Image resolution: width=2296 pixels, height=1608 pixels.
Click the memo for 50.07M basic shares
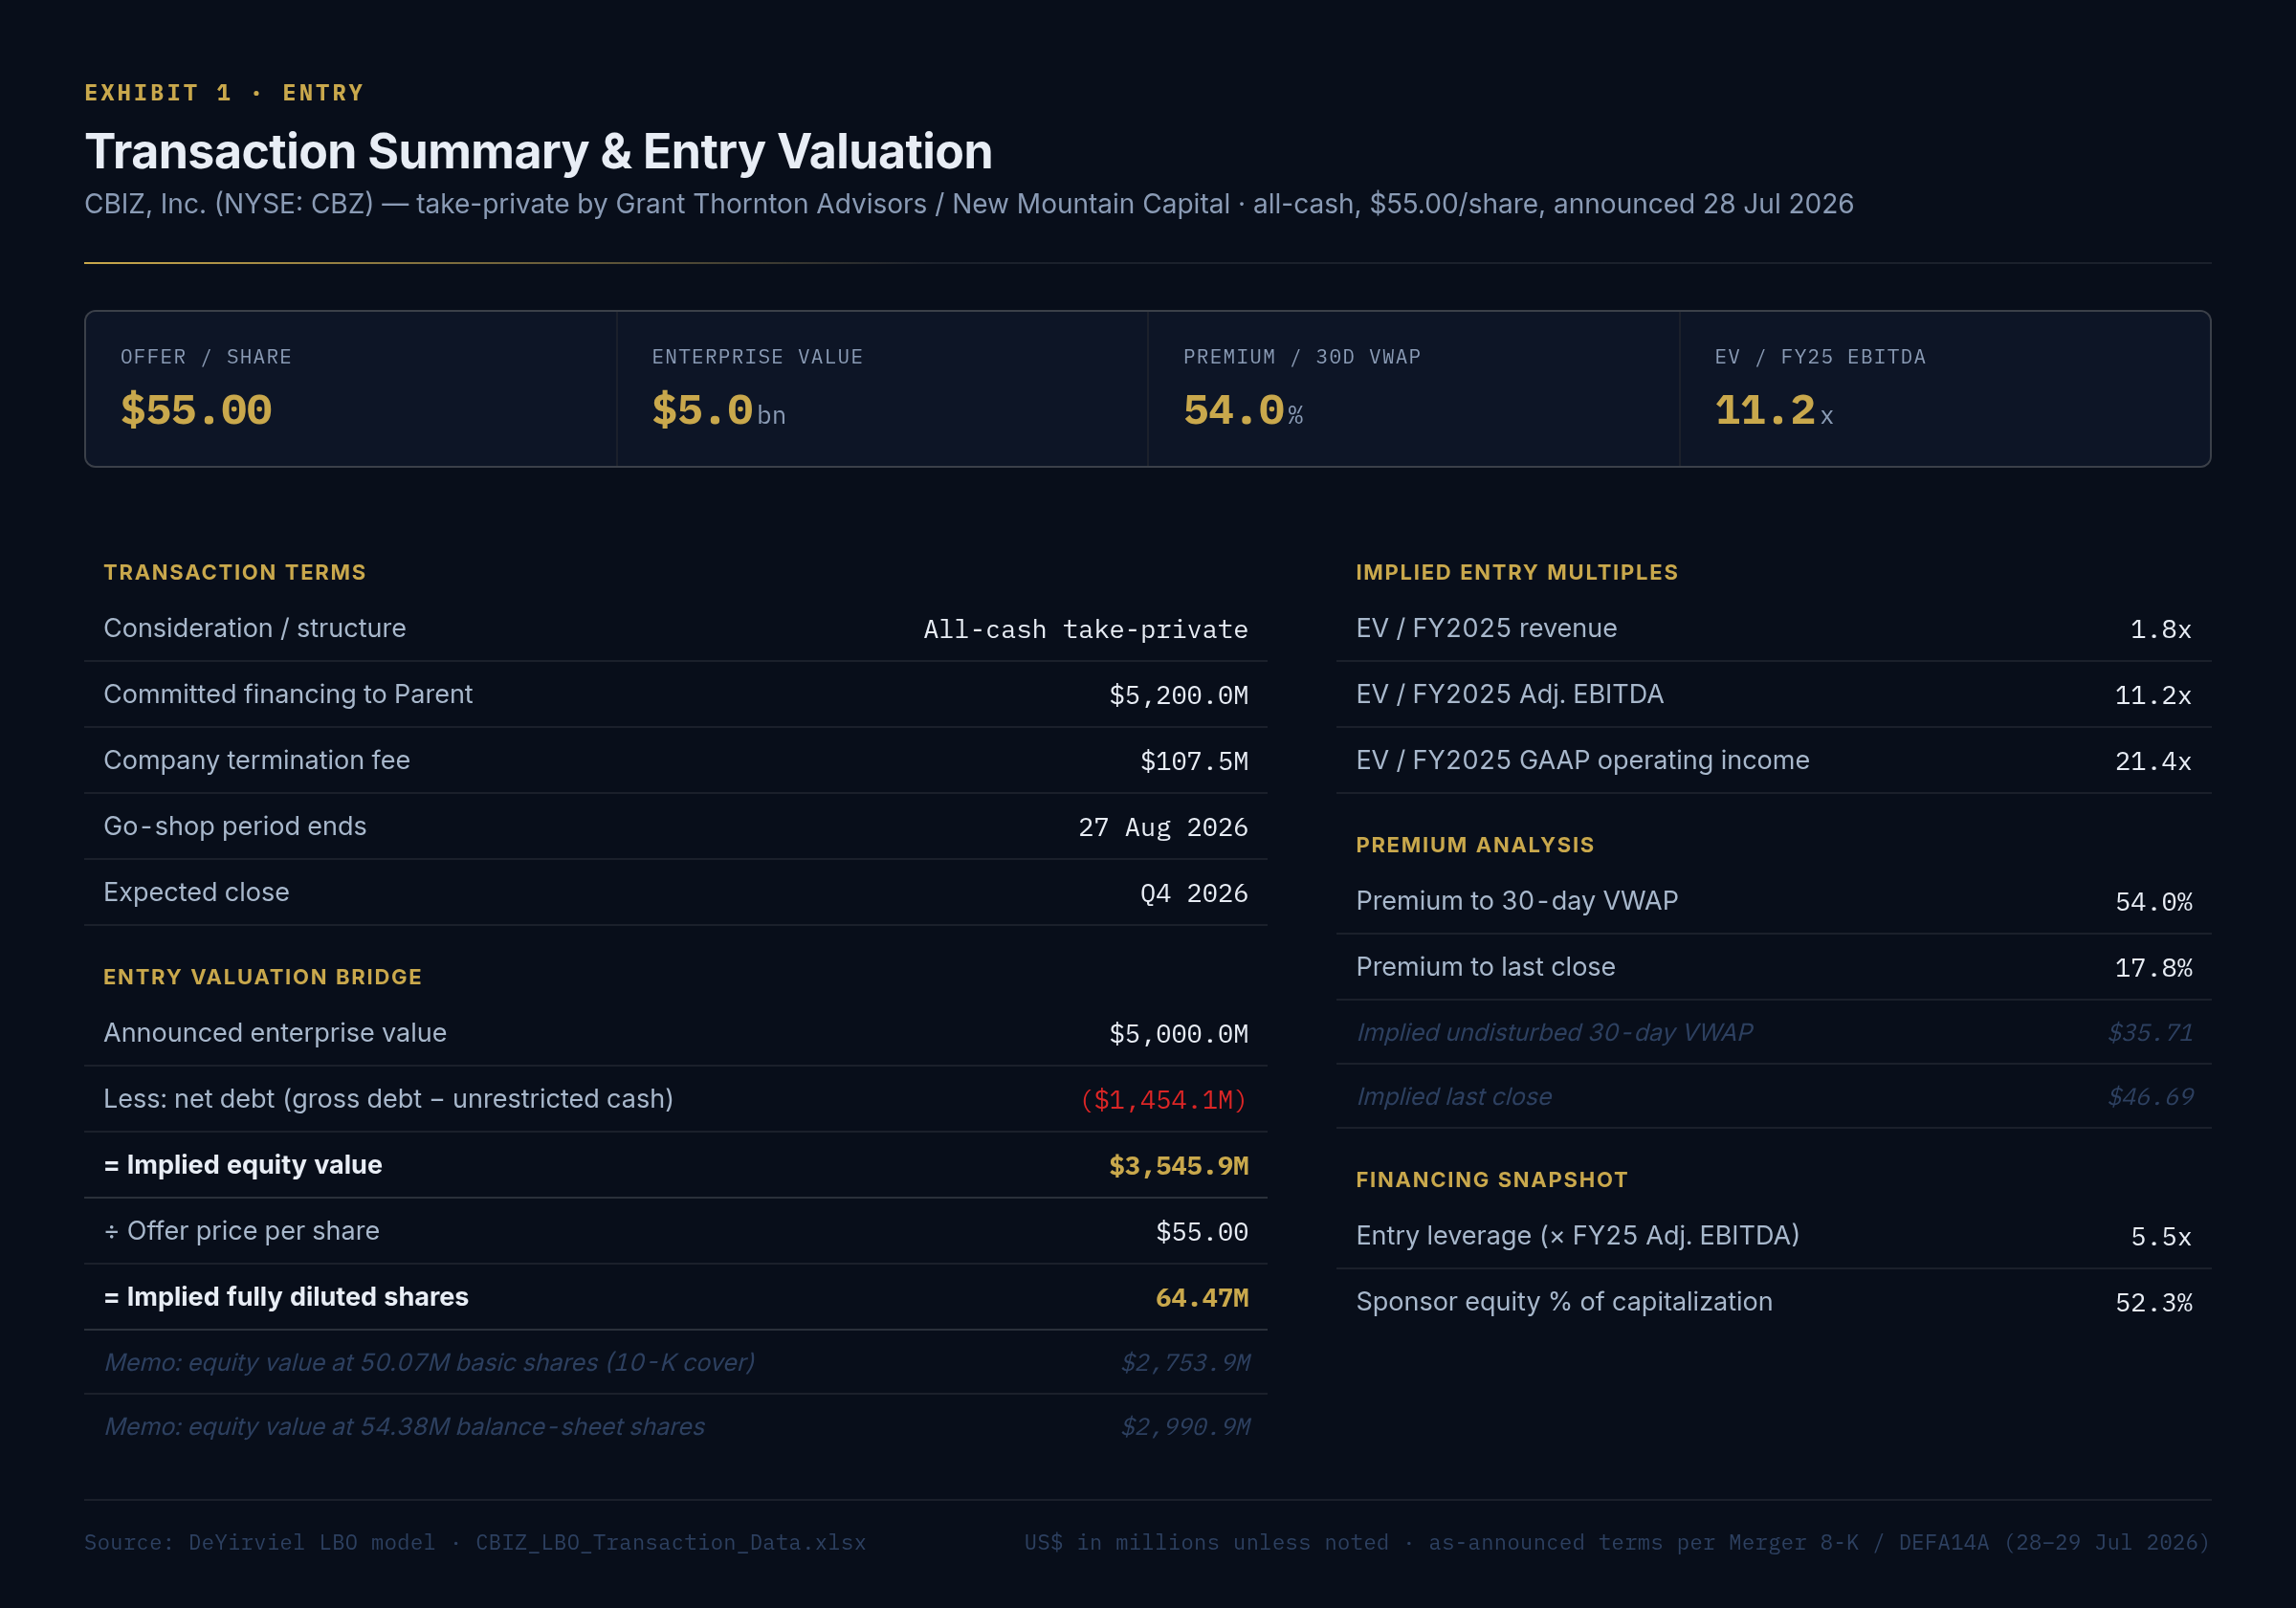click(x=430, y=1362)
